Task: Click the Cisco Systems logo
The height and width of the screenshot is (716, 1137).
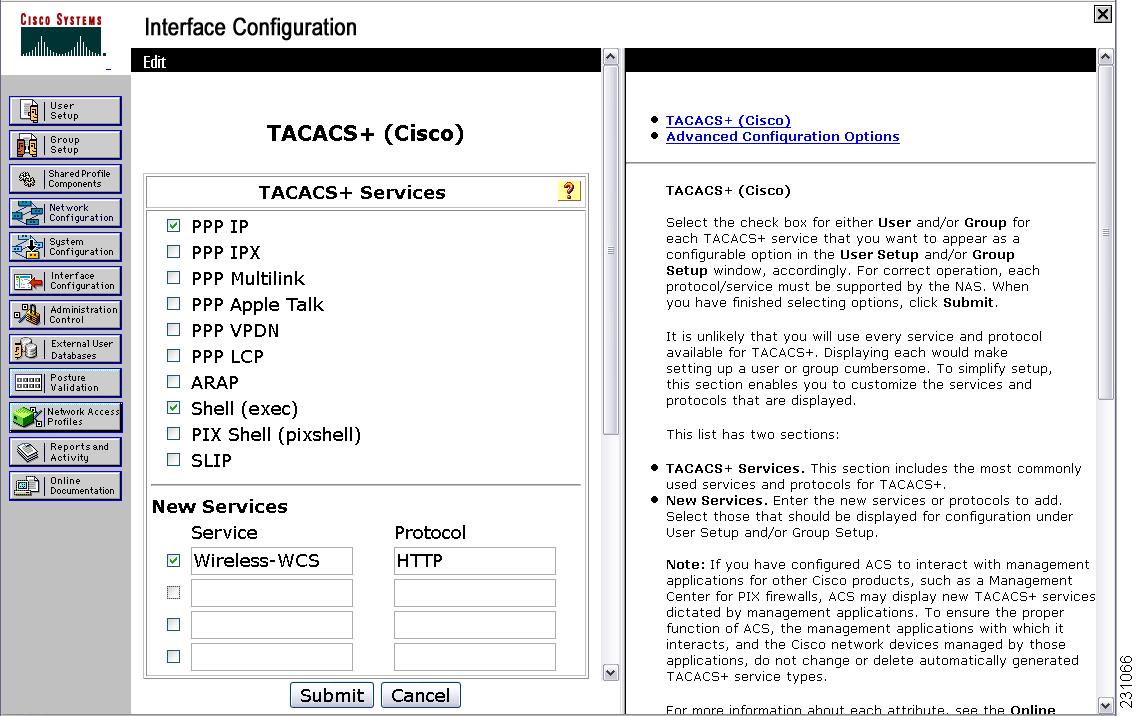Action: (62, 36)
